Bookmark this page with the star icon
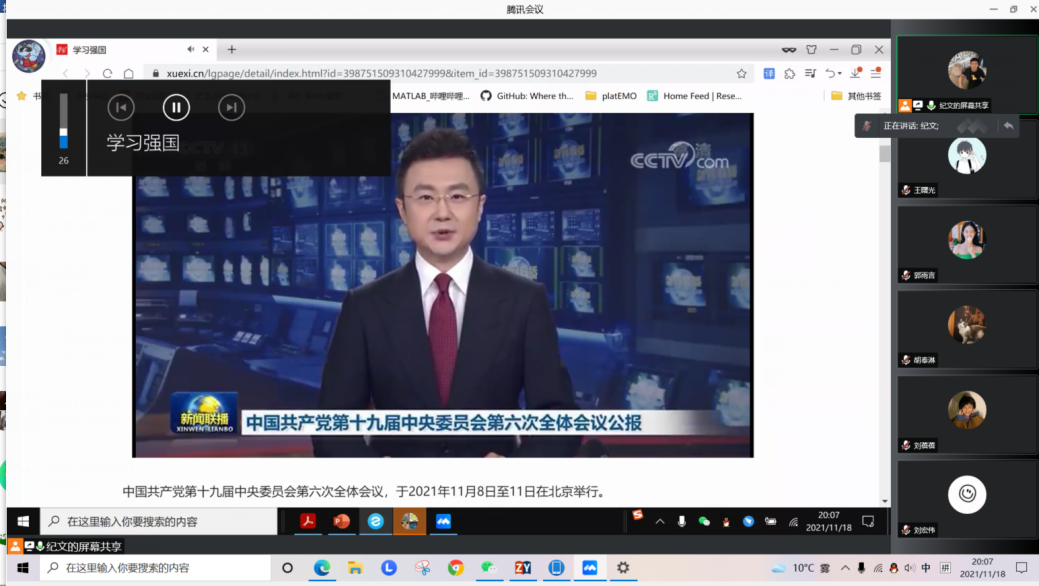 (x=741, y=73)
